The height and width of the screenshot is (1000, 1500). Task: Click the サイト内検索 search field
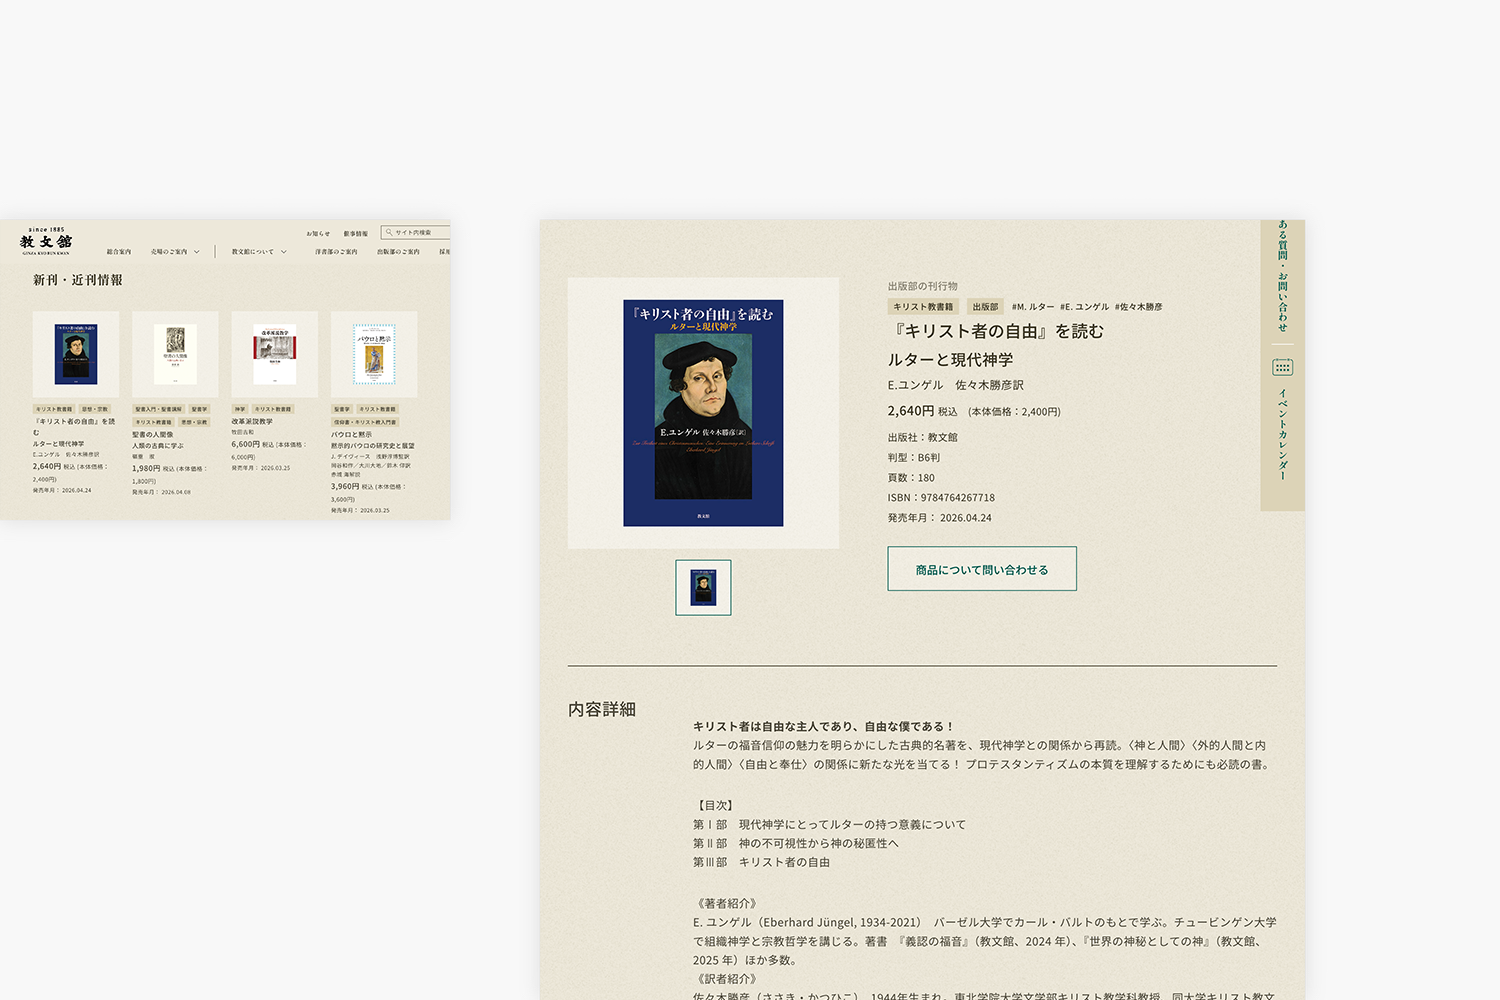pyautogui.click(x=416, y=232)
